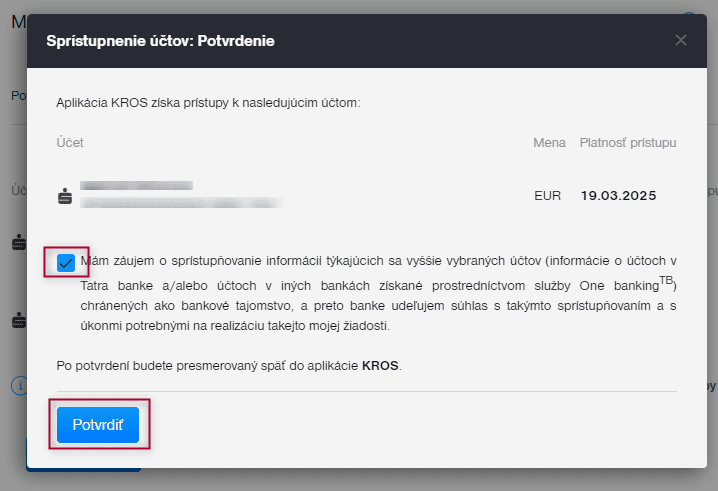The height and width of the screenshot is (491, 718).
Task: Select the blurred account name
Action: click(136, 186)
